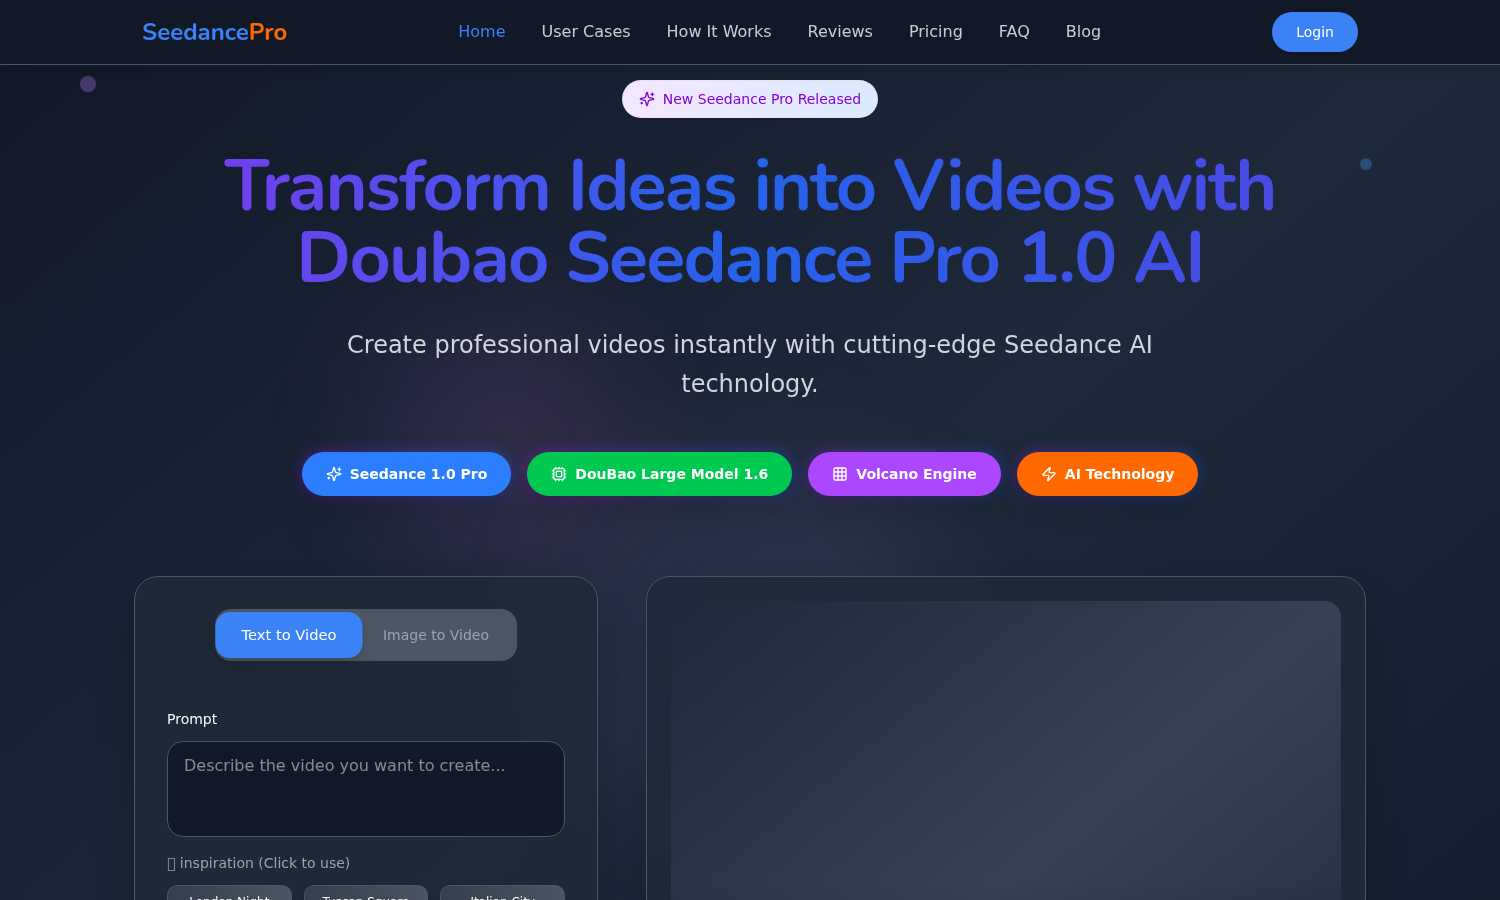Click 'Create professional videos instantly' subtitle
Image resolution: width=1500 pixels, height=900 pixels.
click(x=750, y=363)
